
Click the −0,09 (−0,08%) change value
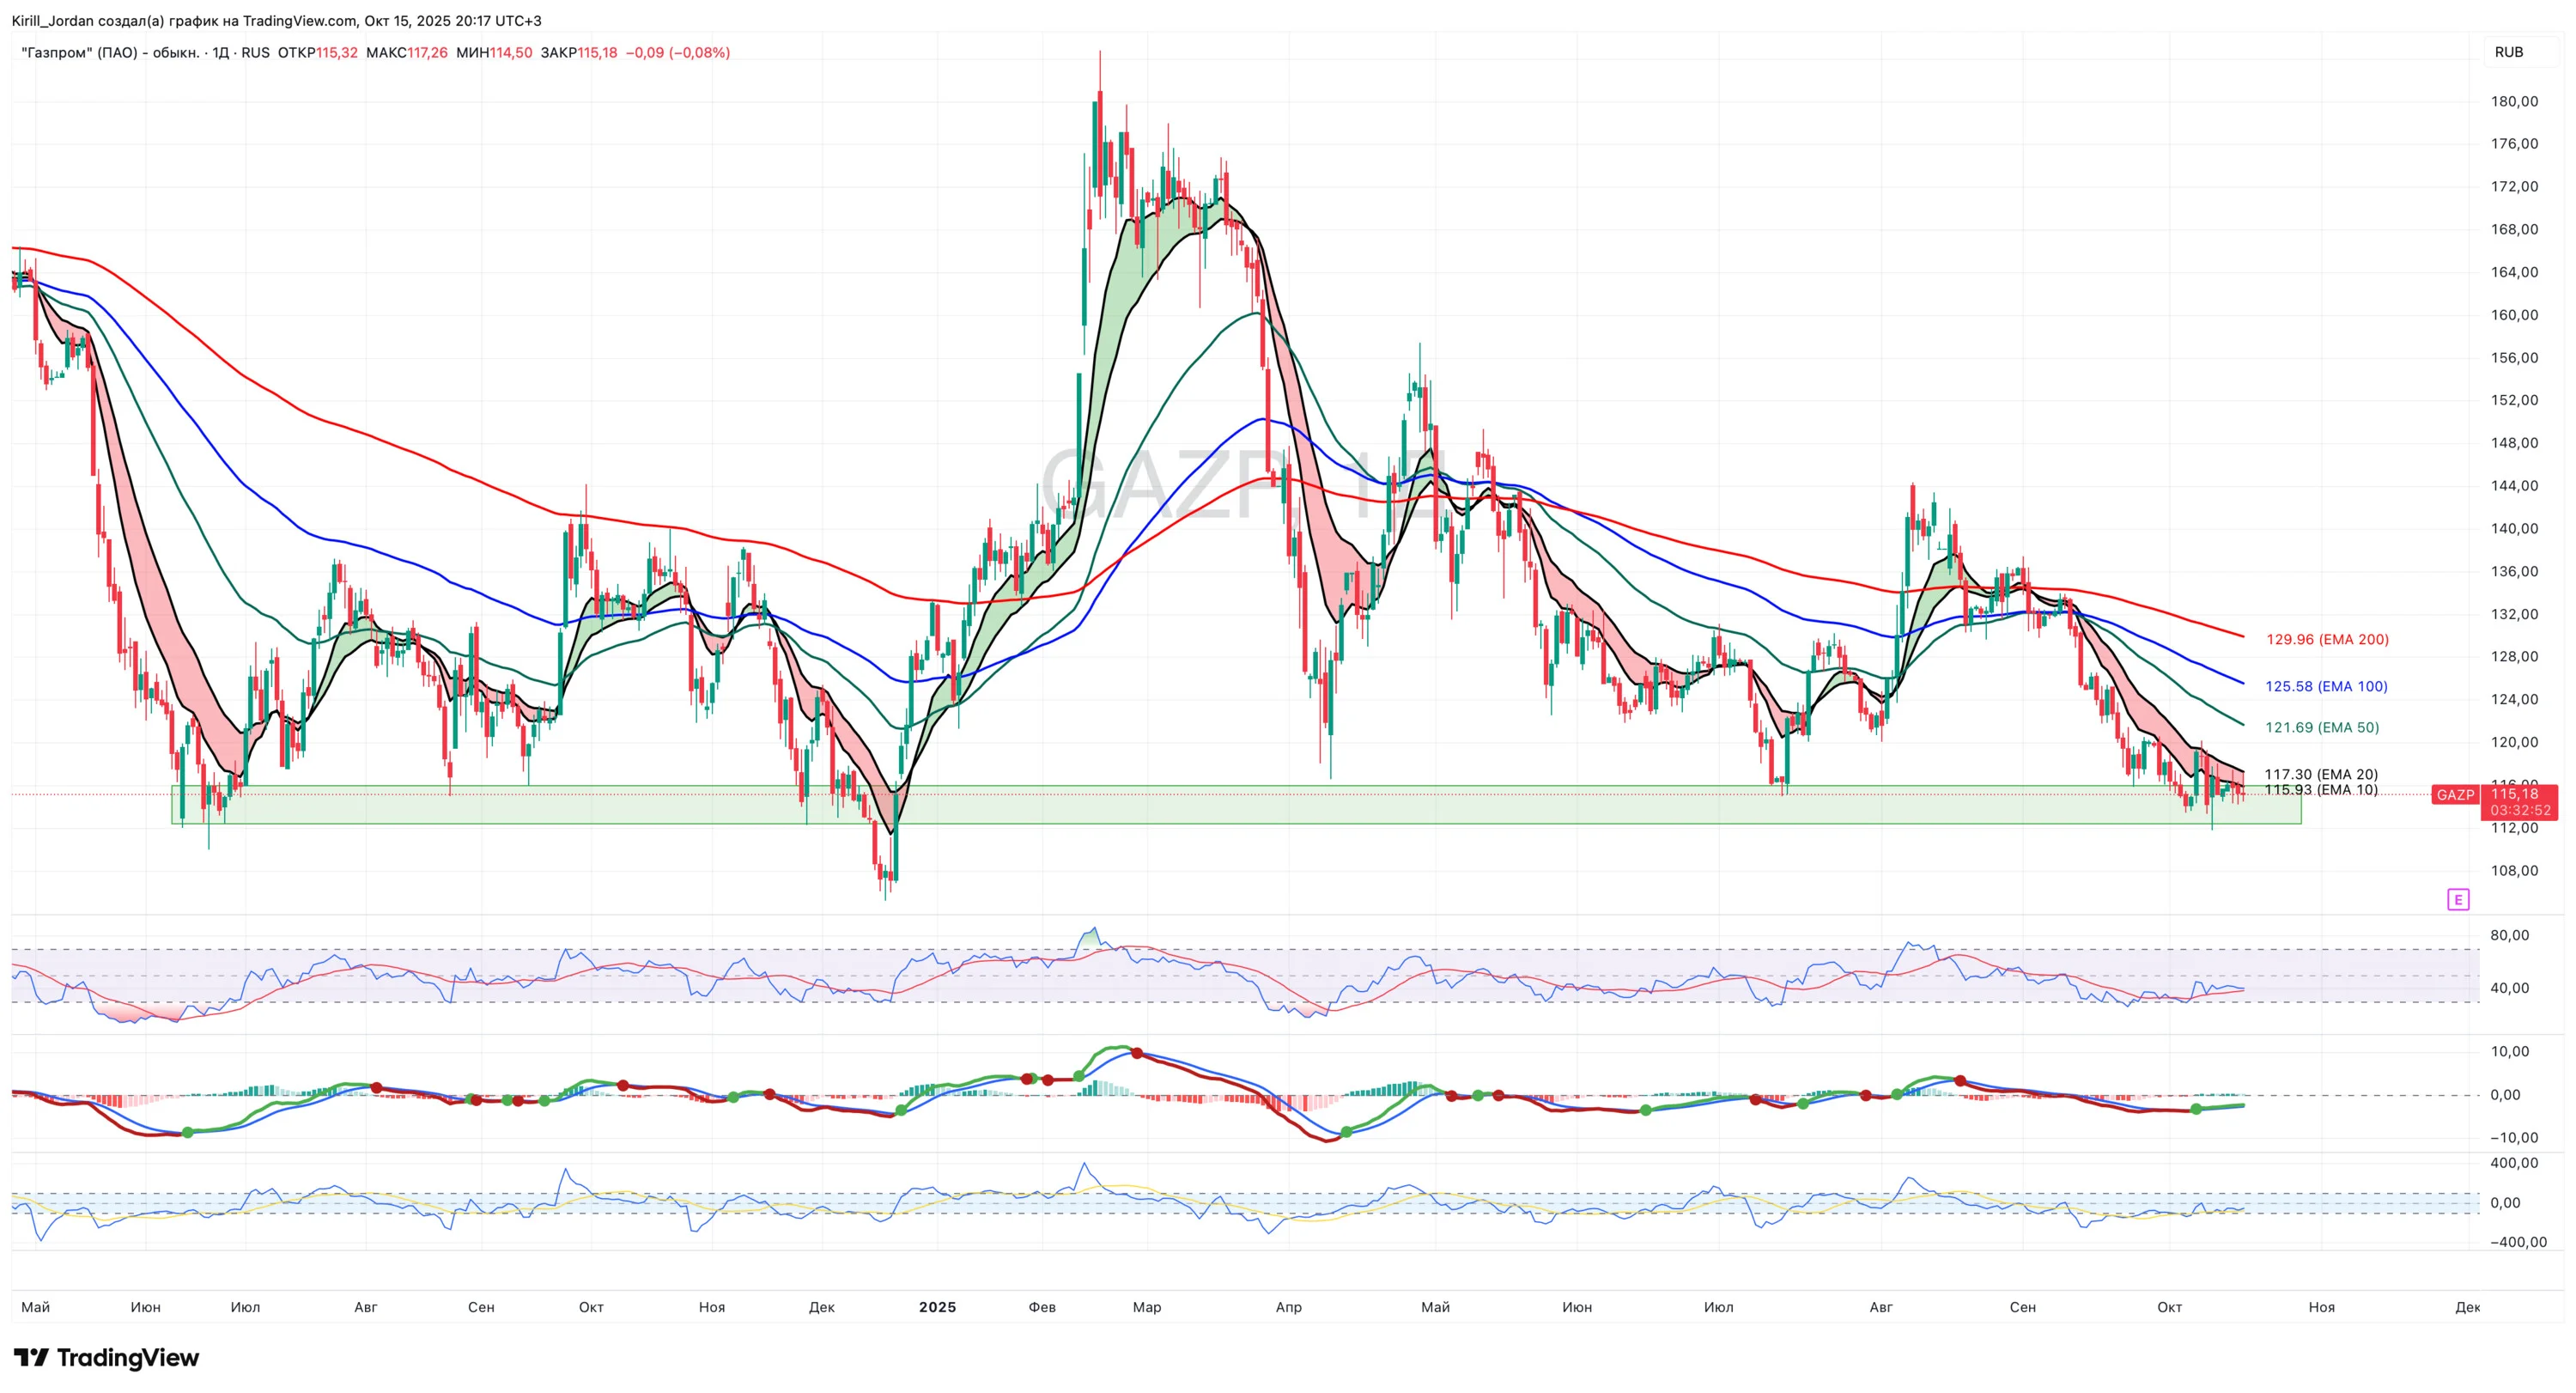[678, 53]
